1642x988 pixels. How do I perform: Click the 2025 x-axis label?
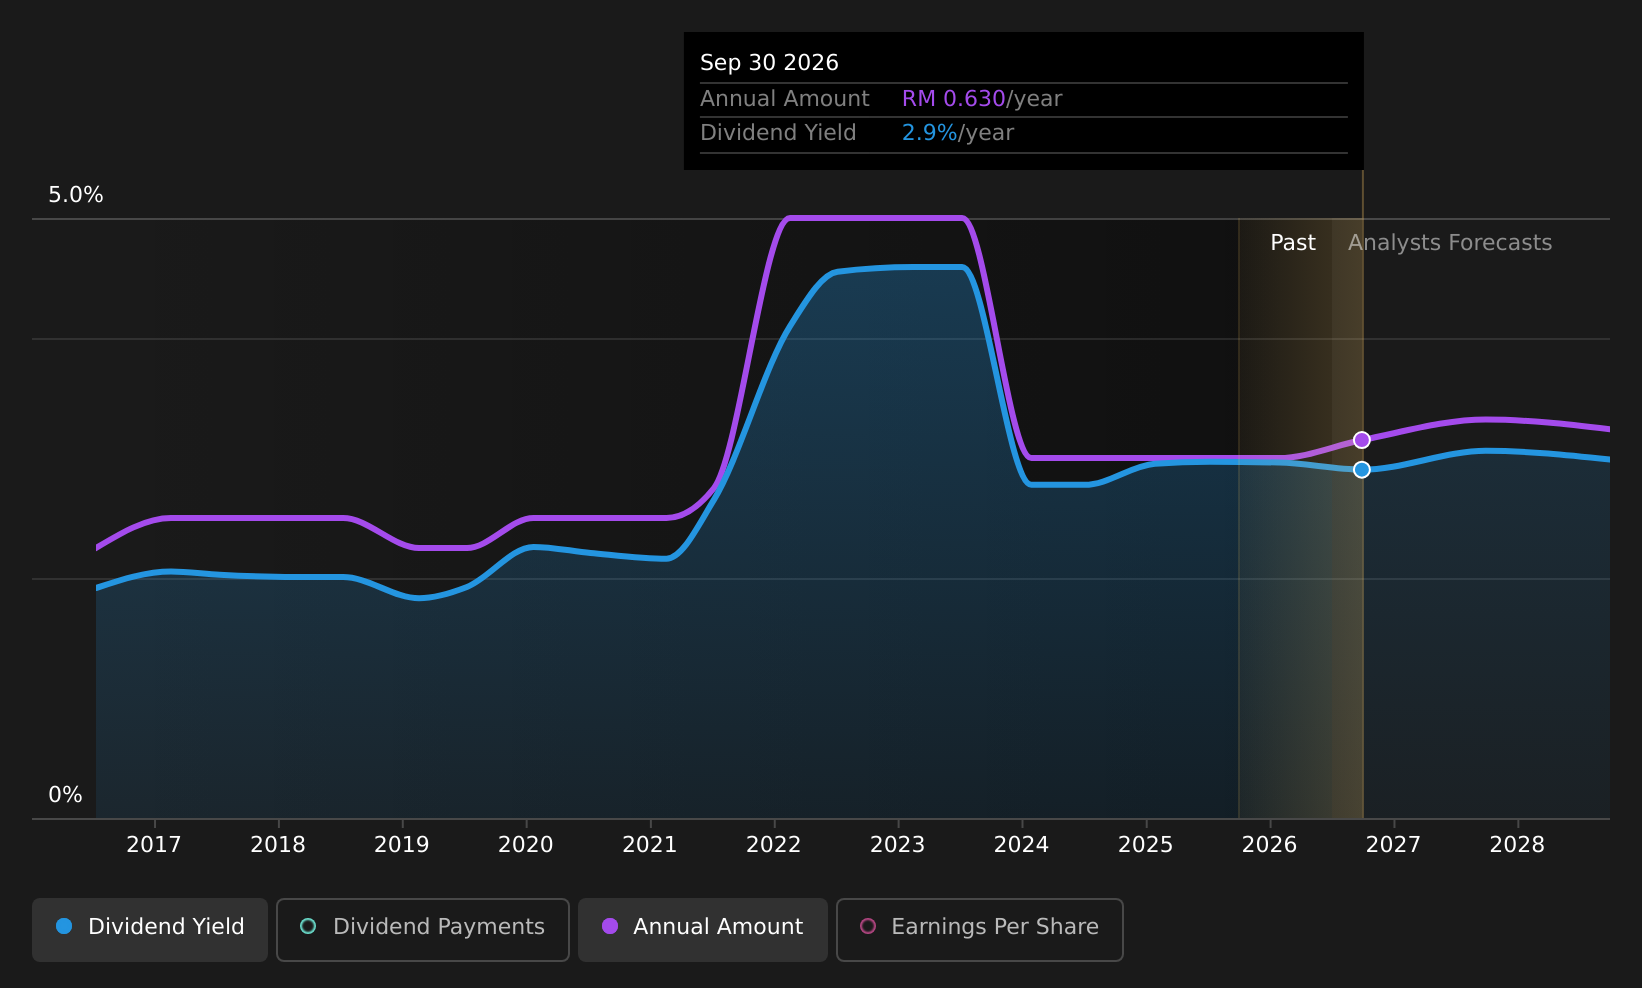(x=1146, y=845)
